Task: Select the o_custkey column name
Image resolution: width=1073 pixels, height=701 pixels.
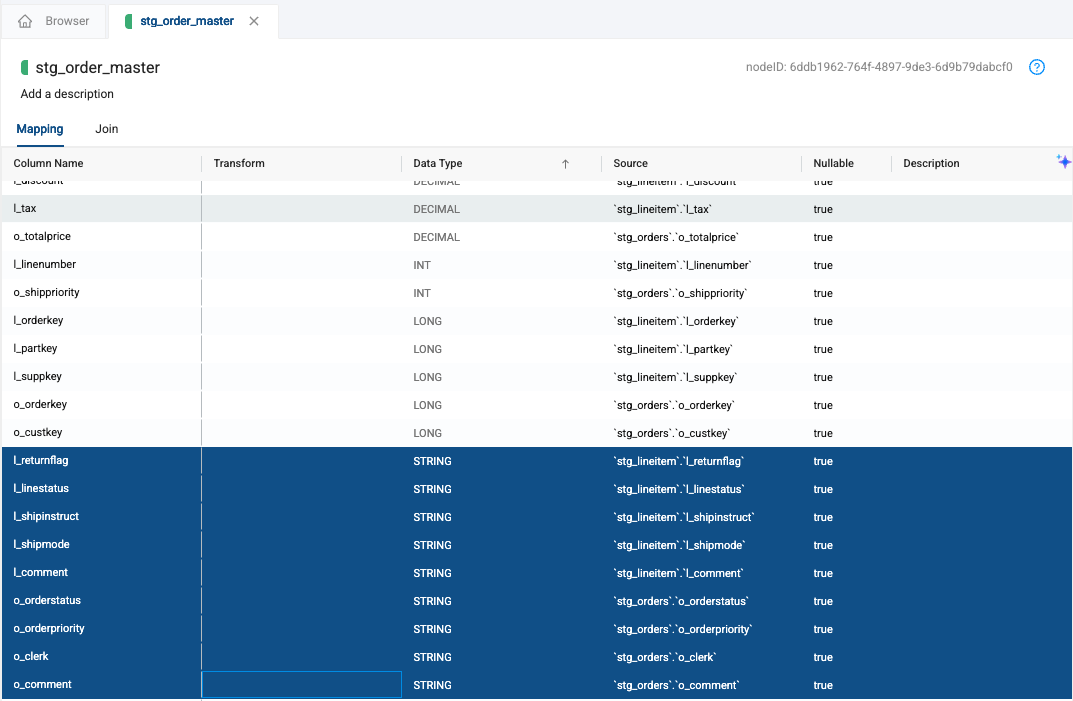Action: [x=38, y=433]
